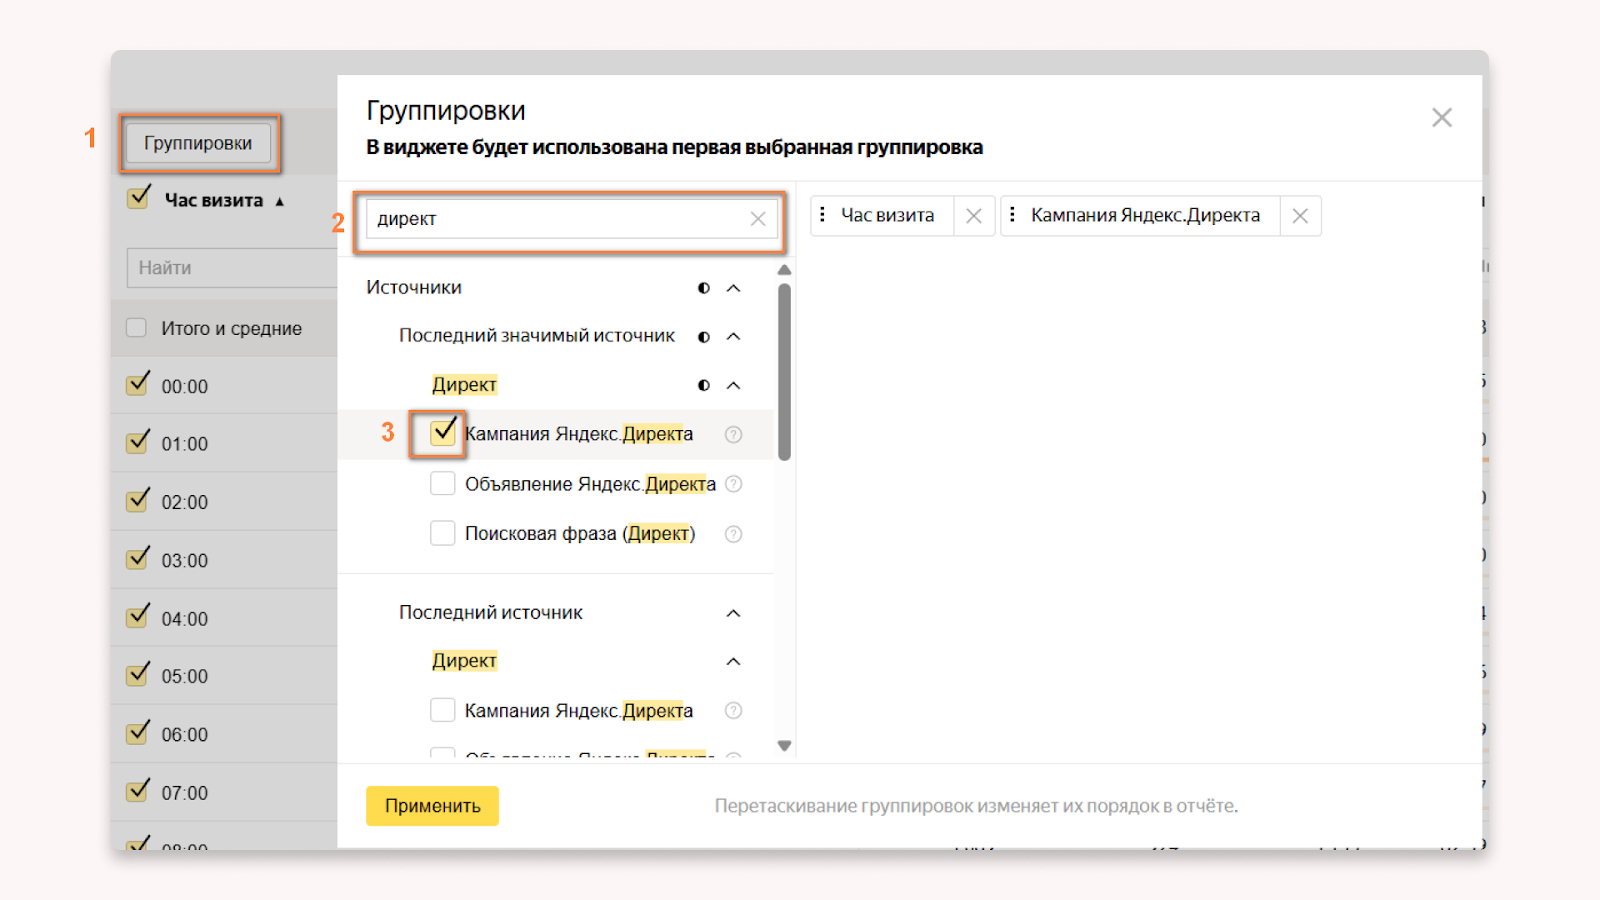Select the Последний значимый источник tree label
Viewport: 1600px width, 900px height.
(537, 336)
